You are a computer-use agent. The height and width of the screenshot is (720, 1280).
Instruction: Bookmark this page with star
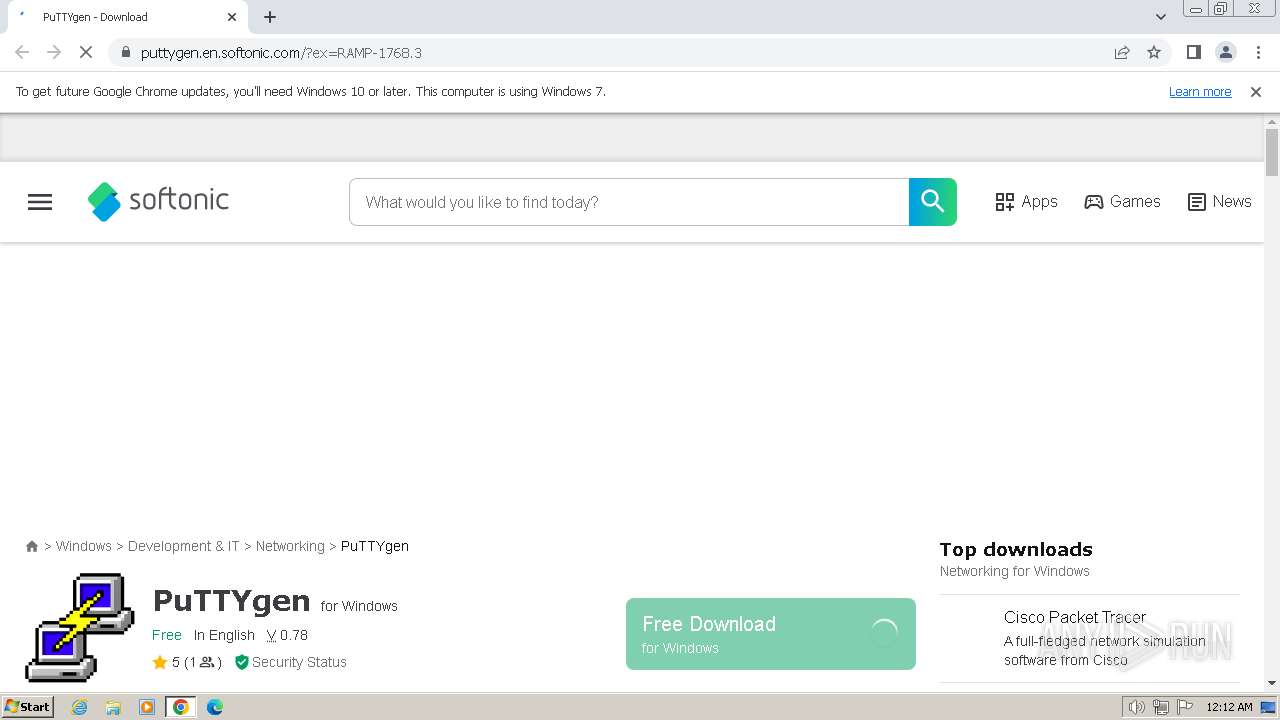(x=1154, y=52)
